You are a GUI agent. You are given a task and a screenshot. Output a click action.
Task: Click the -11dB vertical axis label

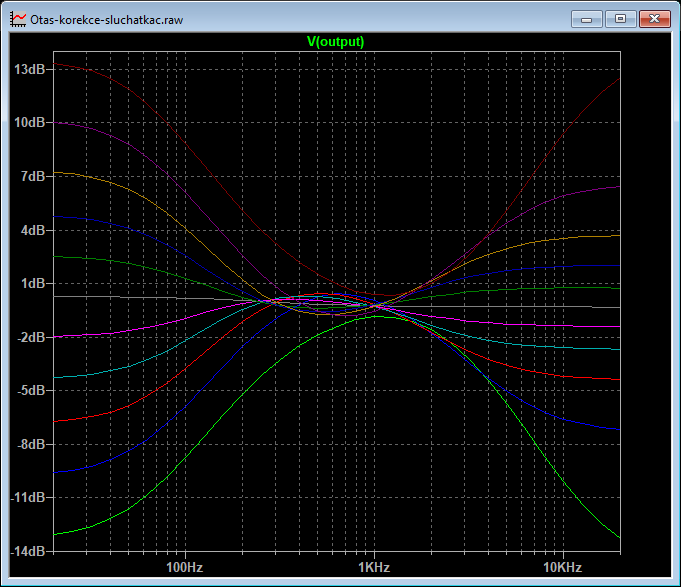(28, 498)
